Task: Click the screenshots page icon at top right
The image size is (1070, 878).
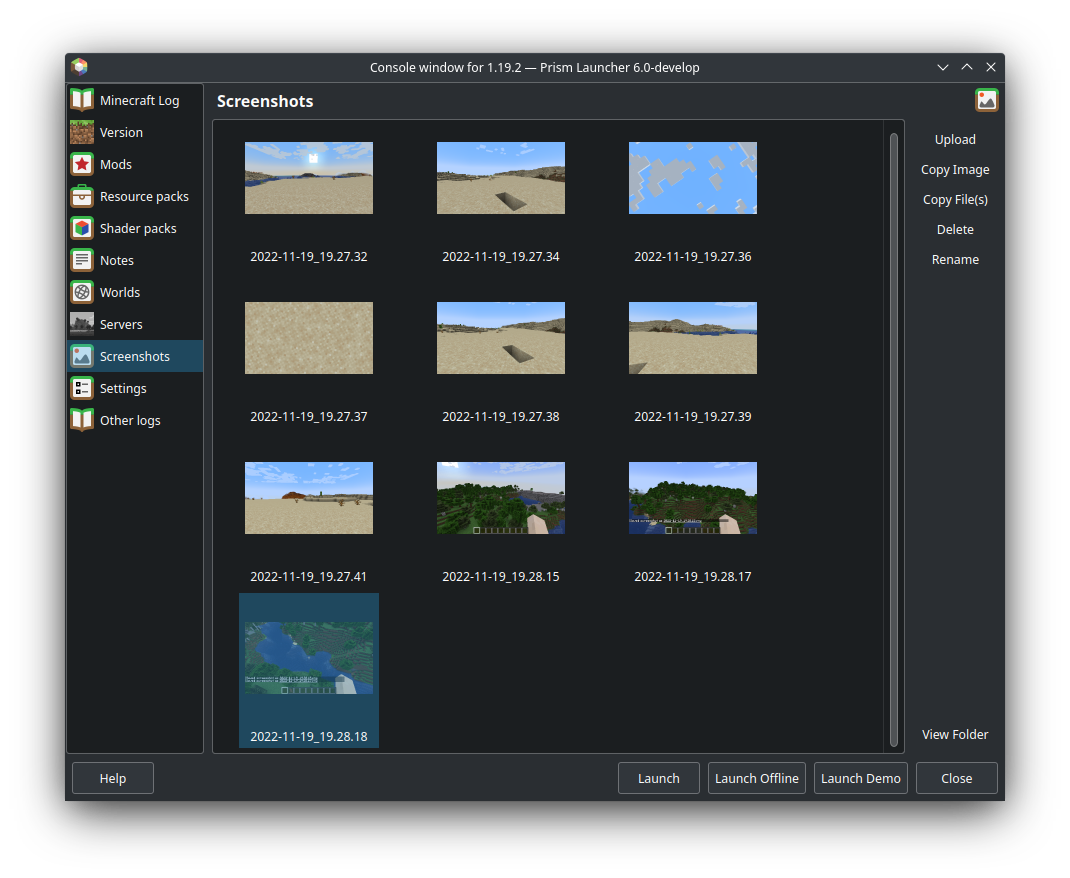Action: pos(986,100)
